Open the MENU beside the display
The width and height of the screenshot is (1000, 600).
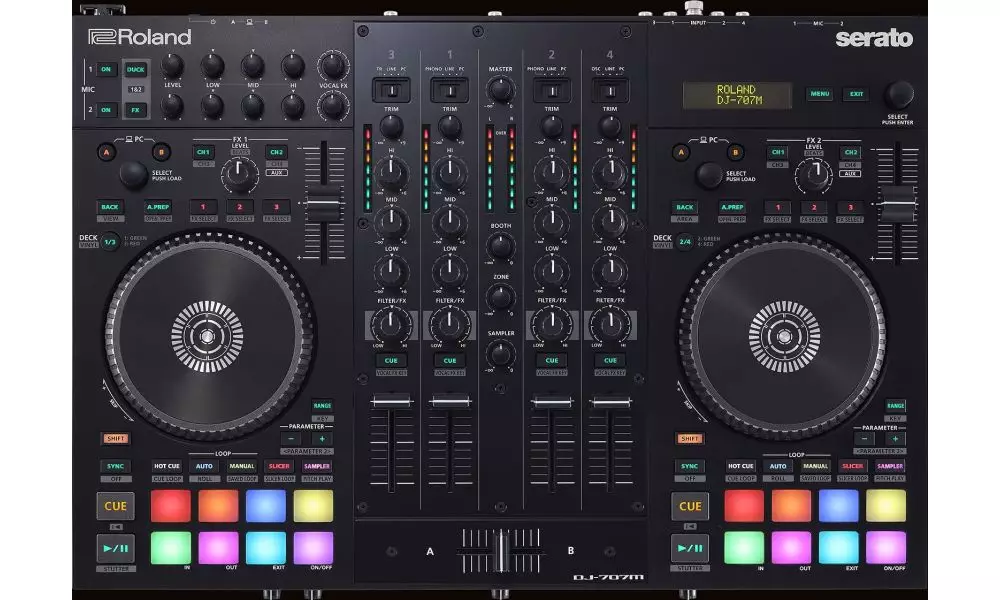(820, 94)
